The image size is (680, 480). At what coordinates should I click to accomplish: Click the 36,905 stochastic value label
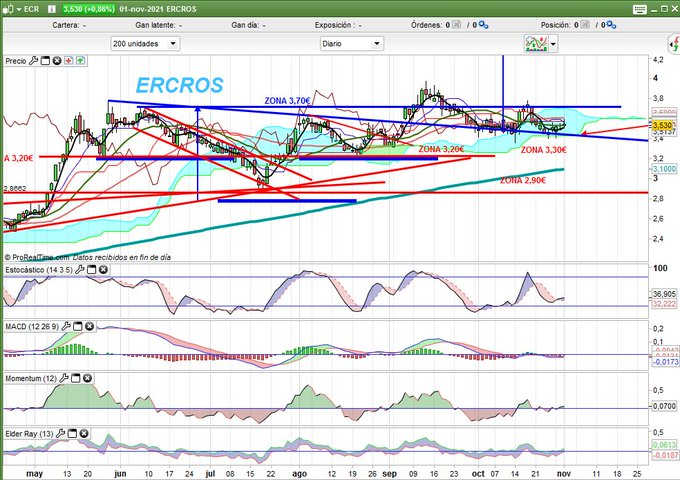(x=664, y=294)
